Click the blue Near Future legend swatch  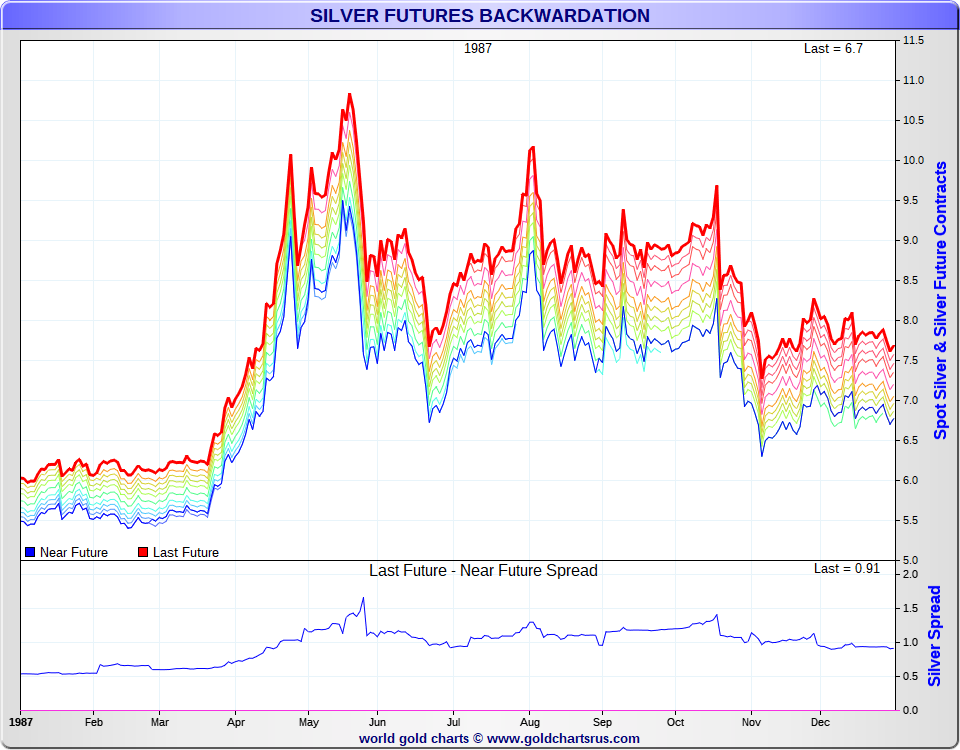pyautogui.click(x=29, y=552)
